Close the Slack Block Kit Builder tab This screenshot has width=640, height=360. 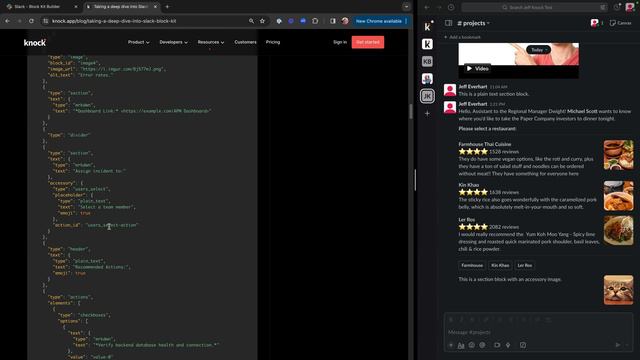pyautogui.click(x=76, y=7)
